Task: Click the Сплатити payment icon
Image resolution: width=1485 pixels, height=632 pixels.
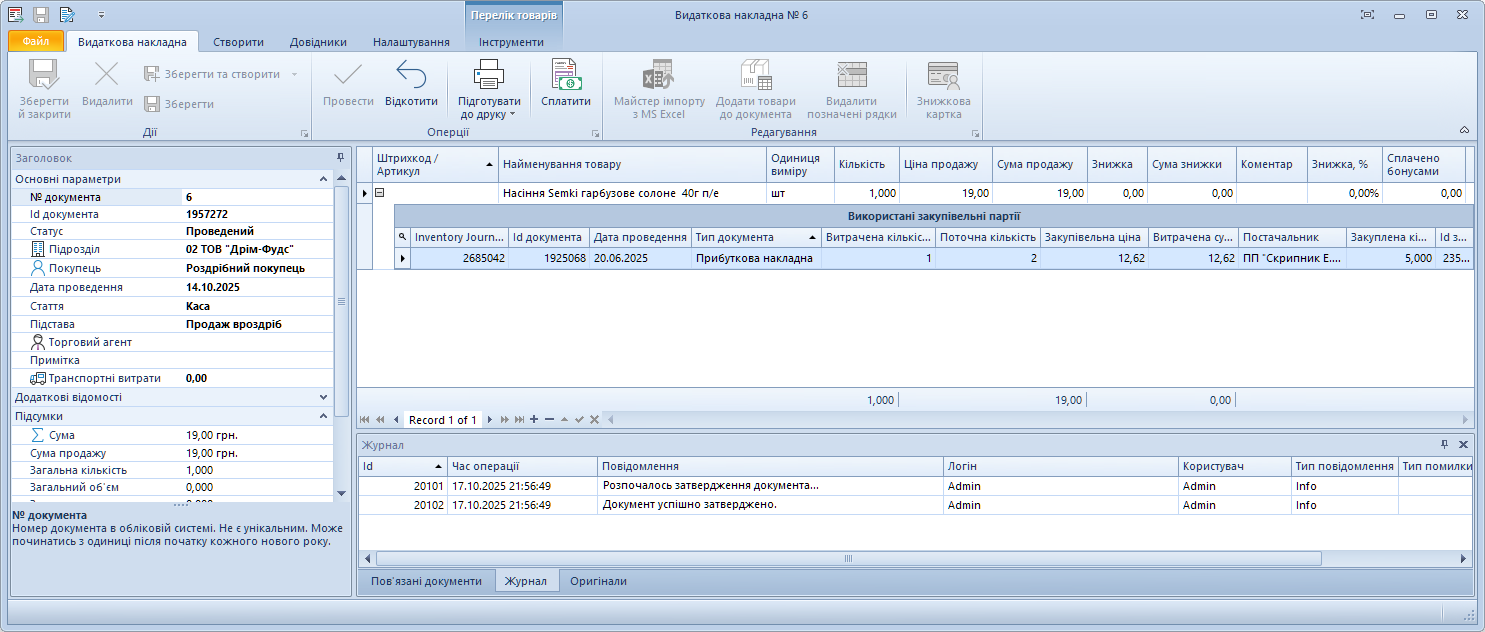Action: (566, 75)
